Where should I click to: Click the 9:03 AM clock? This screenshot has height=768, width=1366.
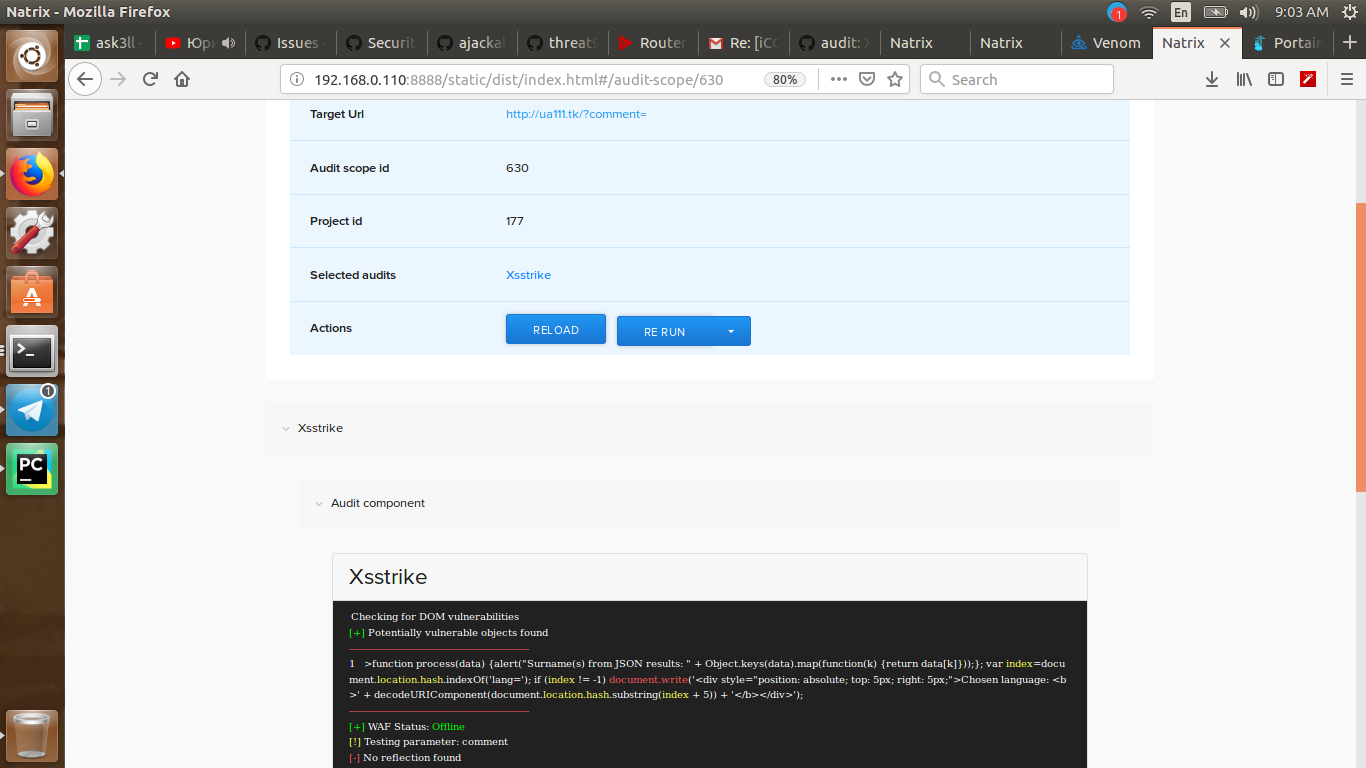pos(1301,12)
